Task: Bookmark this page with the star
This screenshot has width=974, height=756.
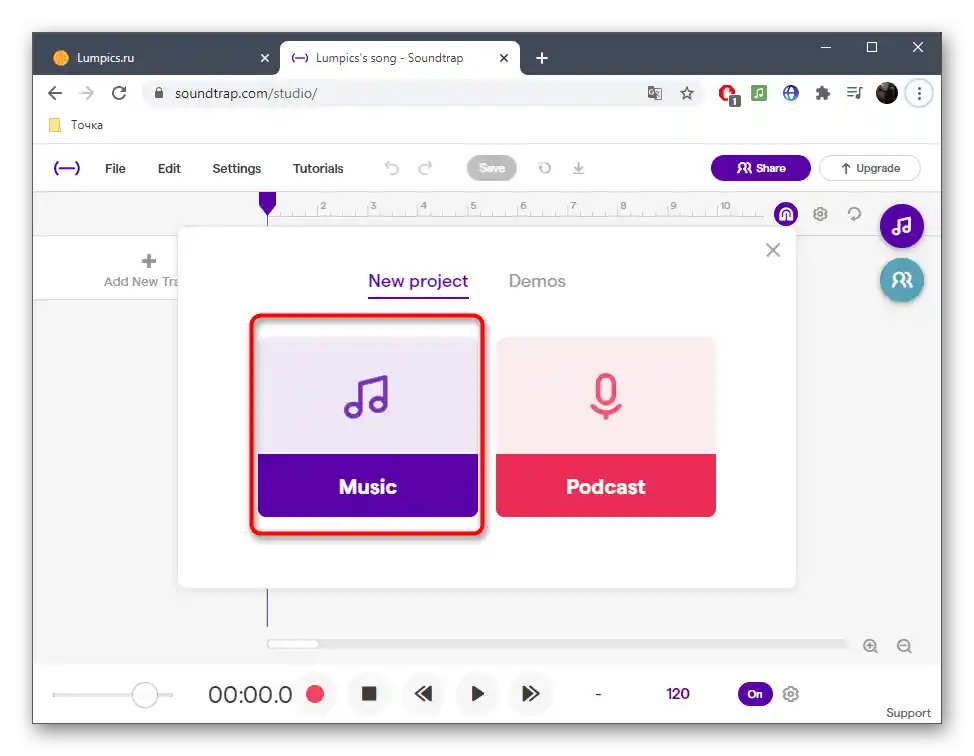Action: 686,93
